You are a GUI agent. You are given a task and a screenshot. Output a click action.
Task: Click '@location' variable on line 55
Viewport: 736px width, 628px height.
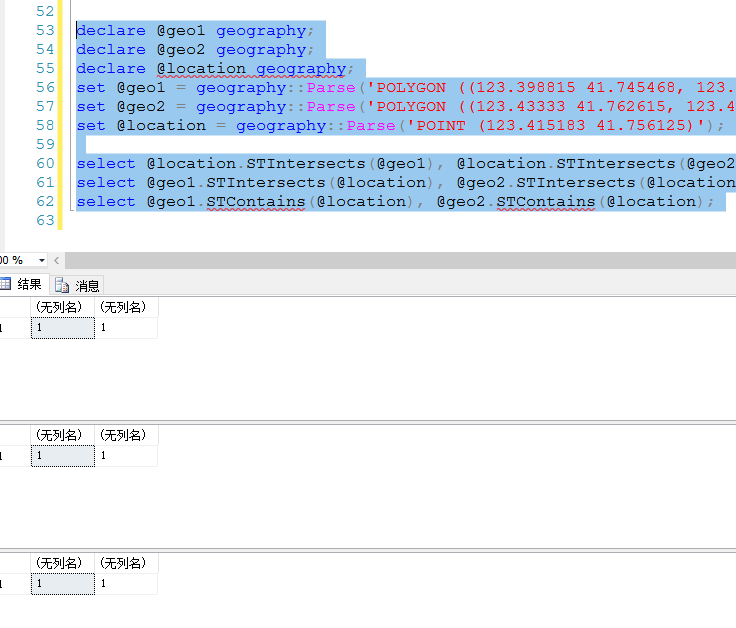[x=201, y=69]
